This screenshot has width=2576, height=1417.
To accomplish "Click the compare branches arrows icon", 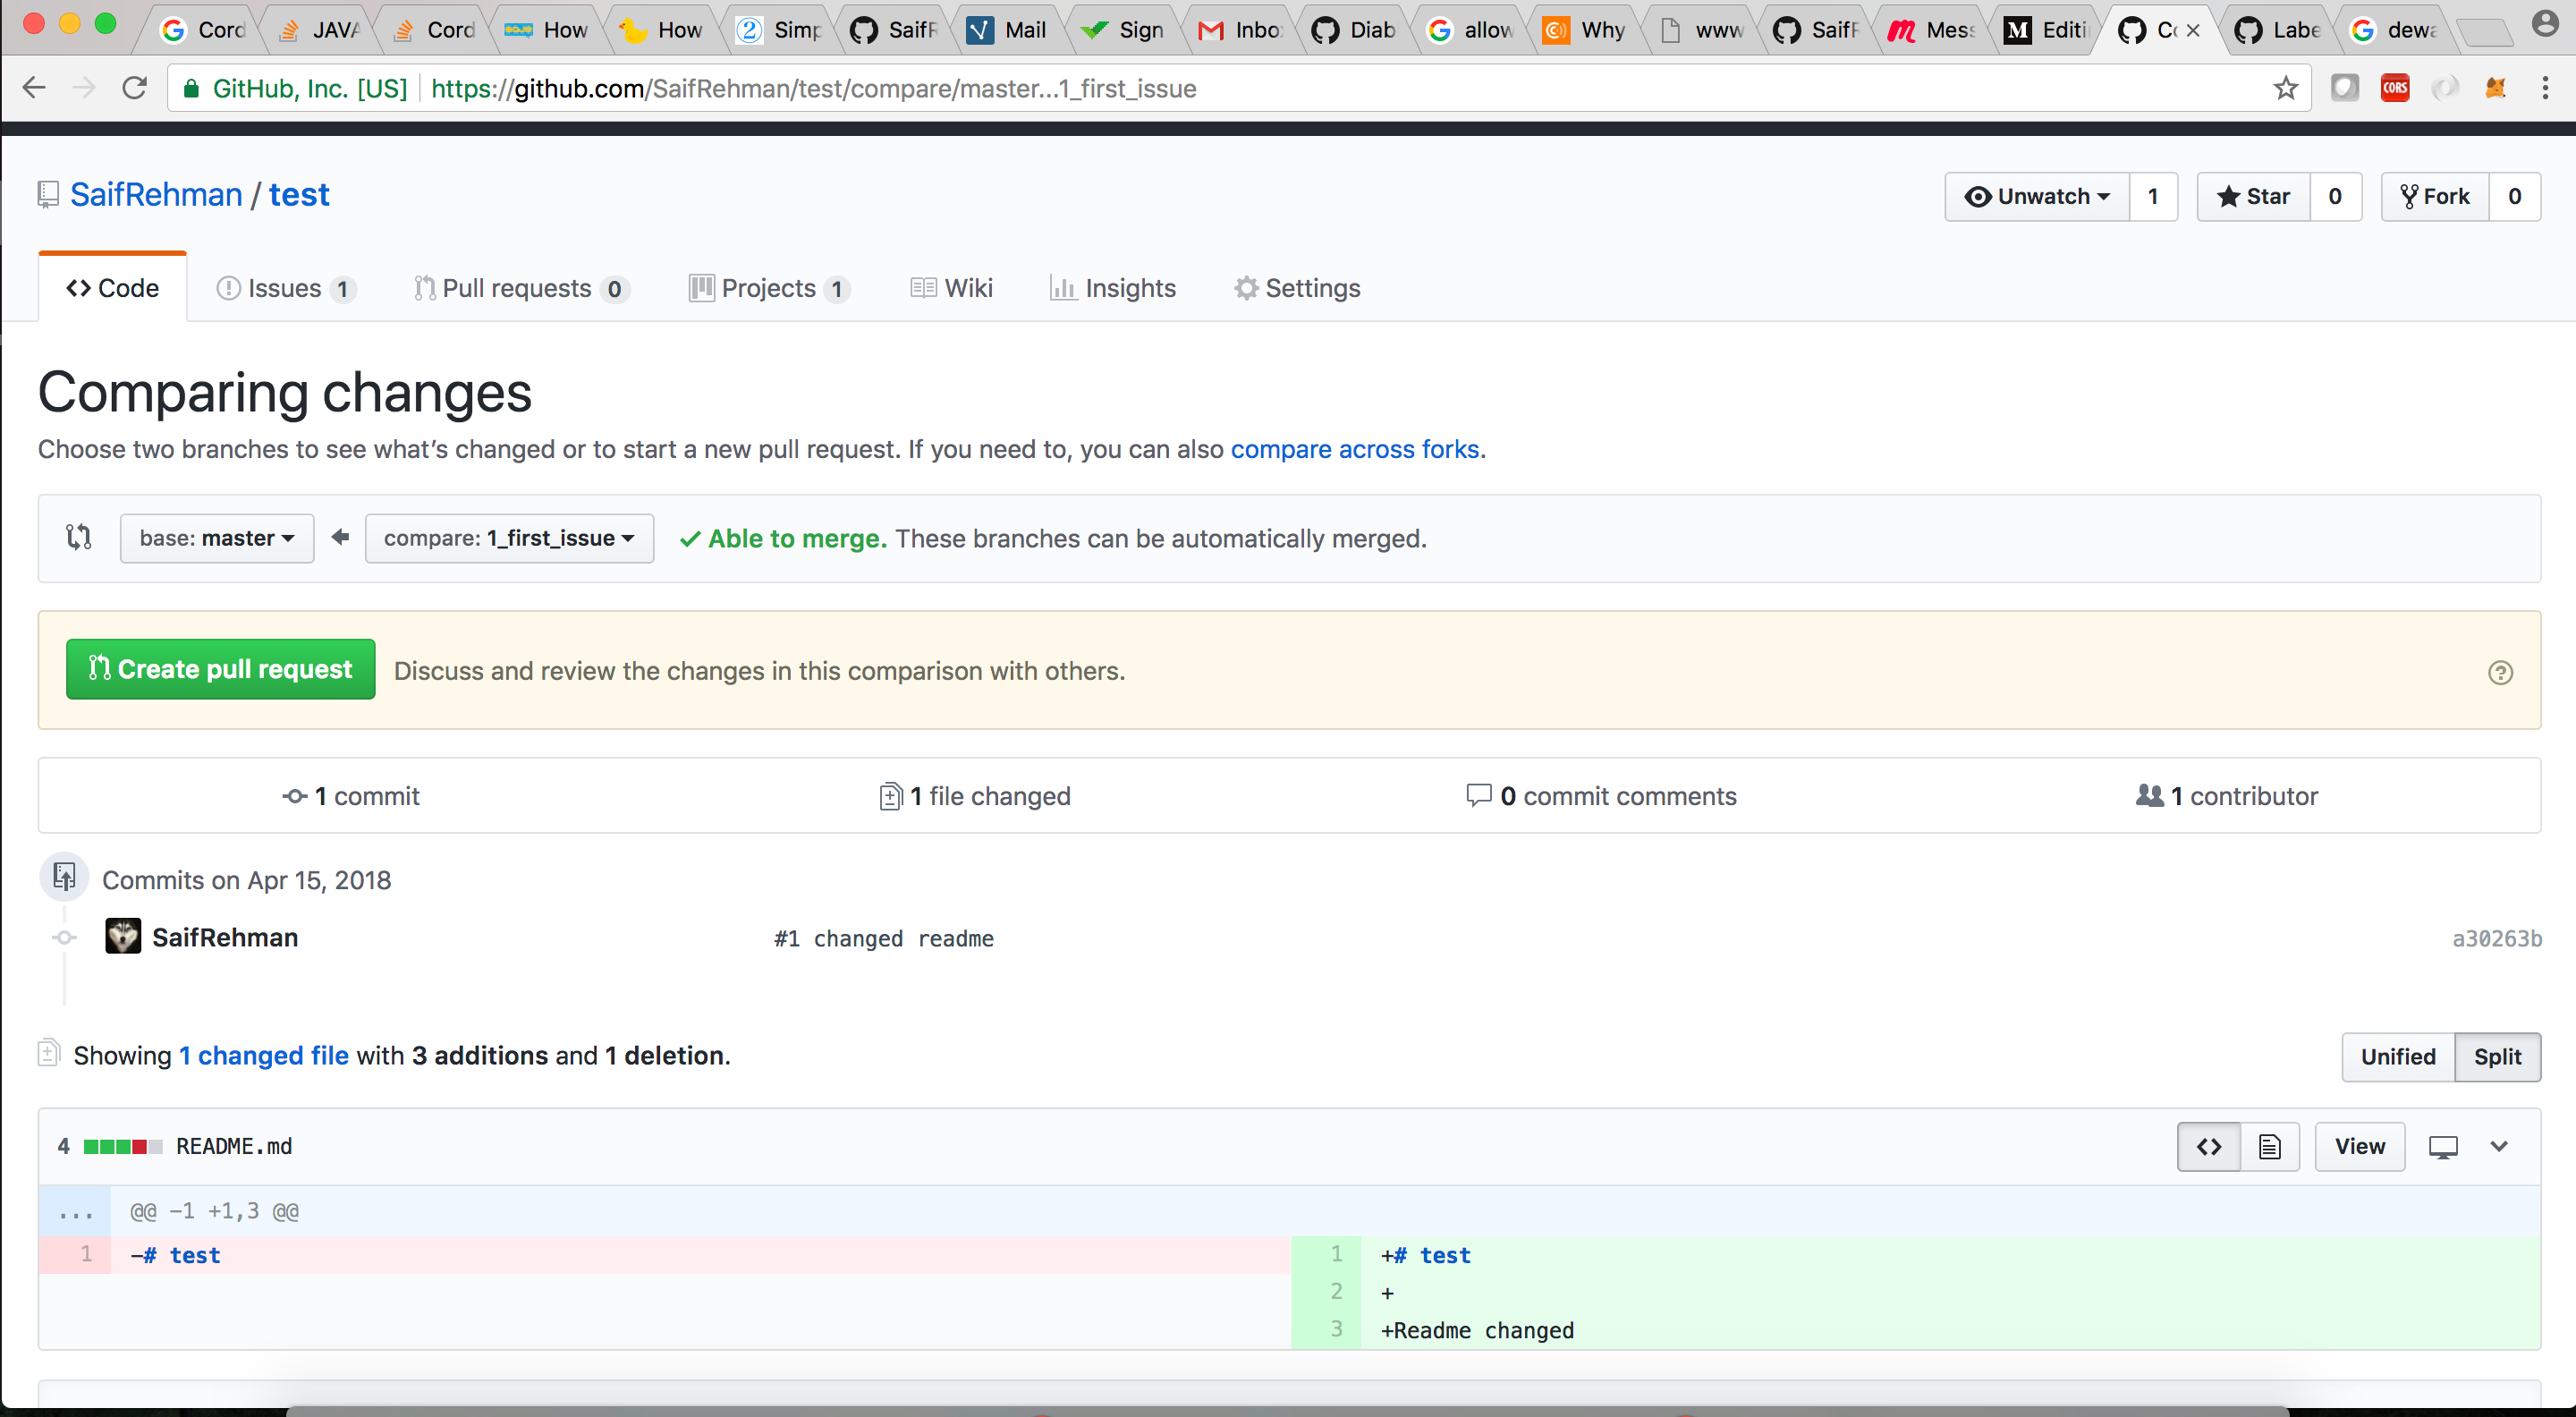I will coord(78,537).
